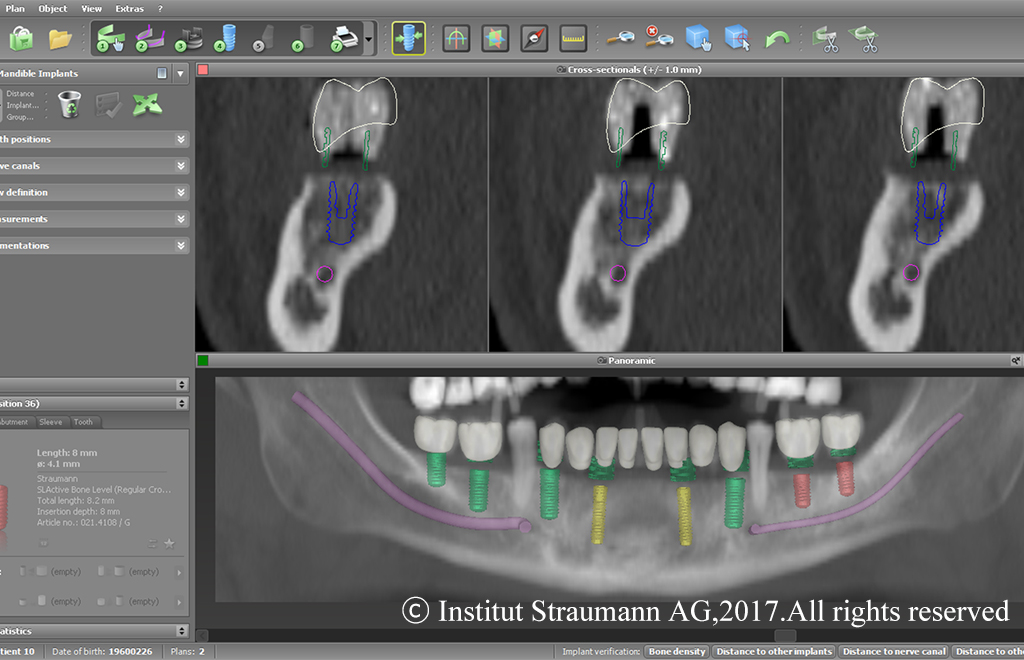Select workflow step 4 implant icon
Screen dimensions: 1024x660
pyautogui.click(x=224, y=39)
